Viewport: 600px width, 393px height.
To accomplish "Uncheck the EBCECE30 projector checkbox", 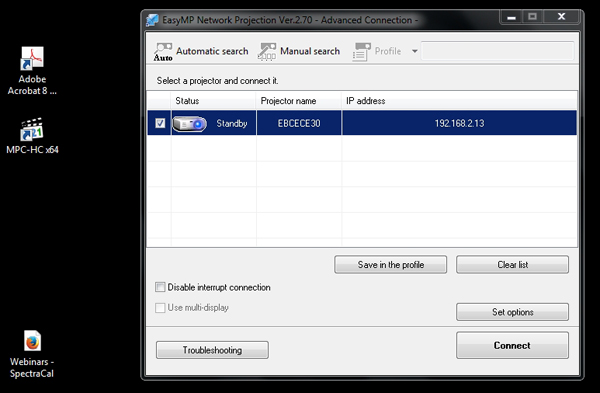I will click(160, 123).
